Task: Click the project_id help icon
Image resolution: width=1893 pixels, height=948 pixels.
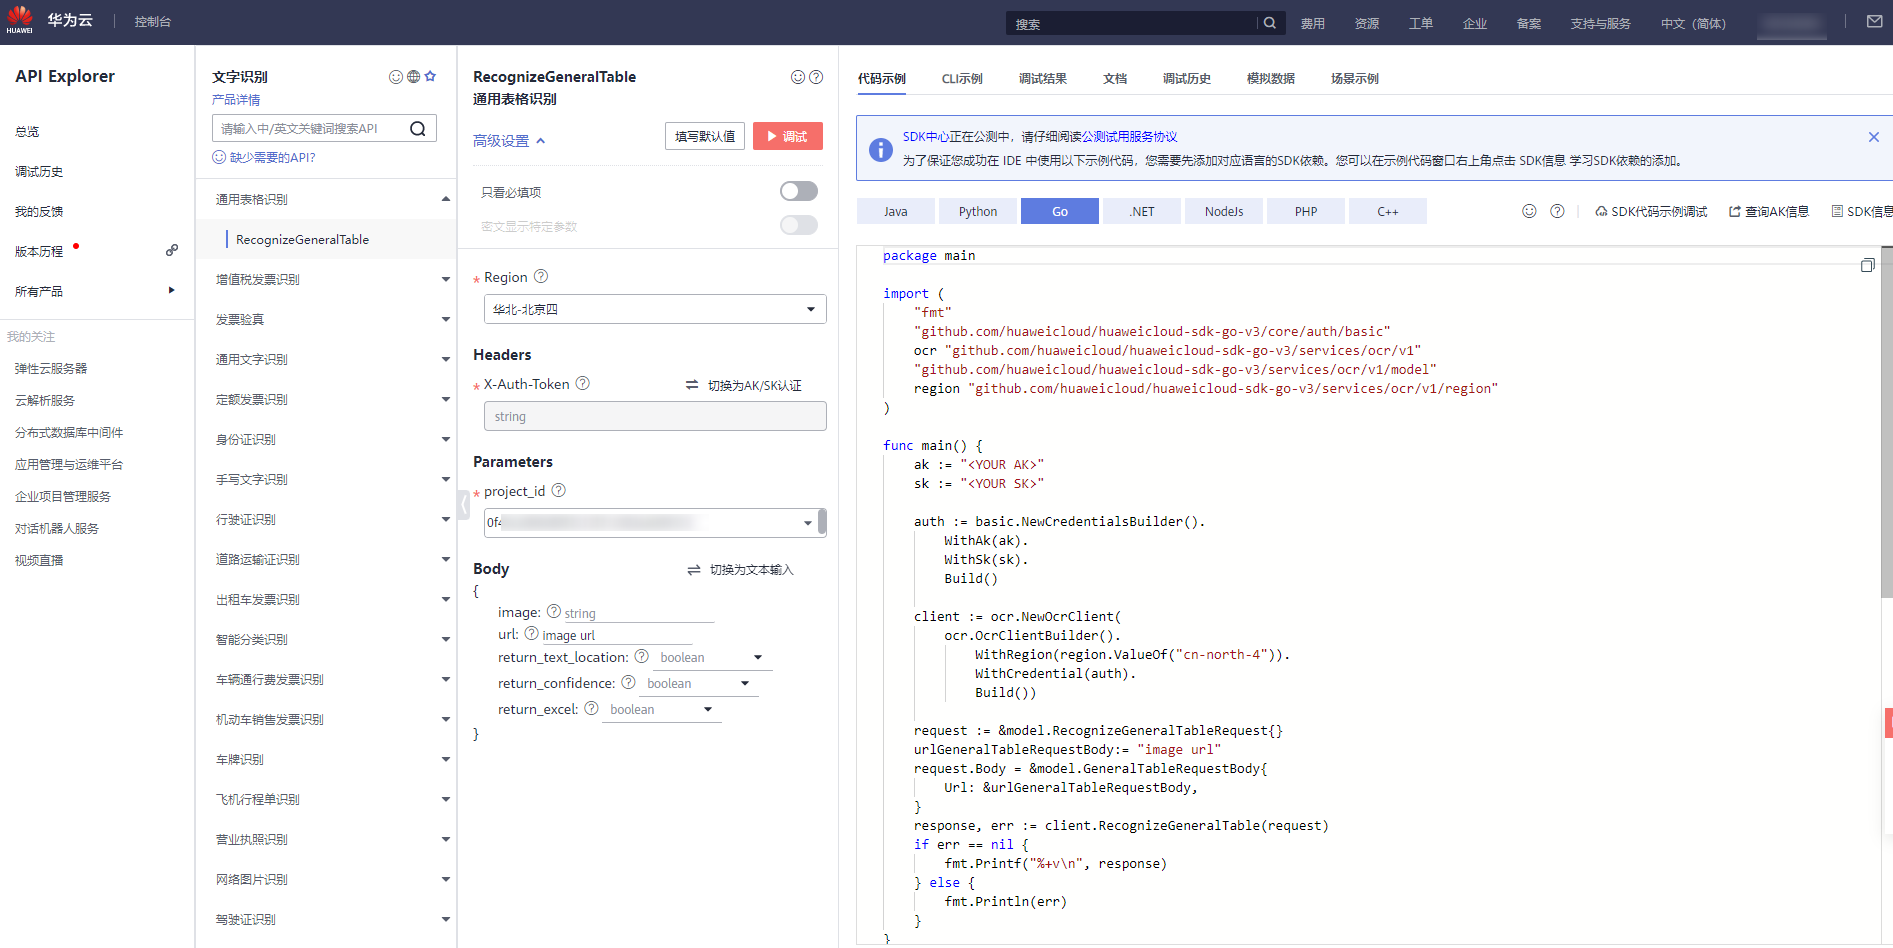Action: [x=559, y=490]
